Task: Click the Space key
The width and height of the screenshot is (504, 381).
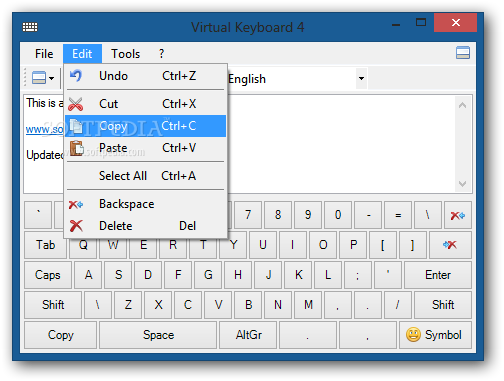Action: 158,335
